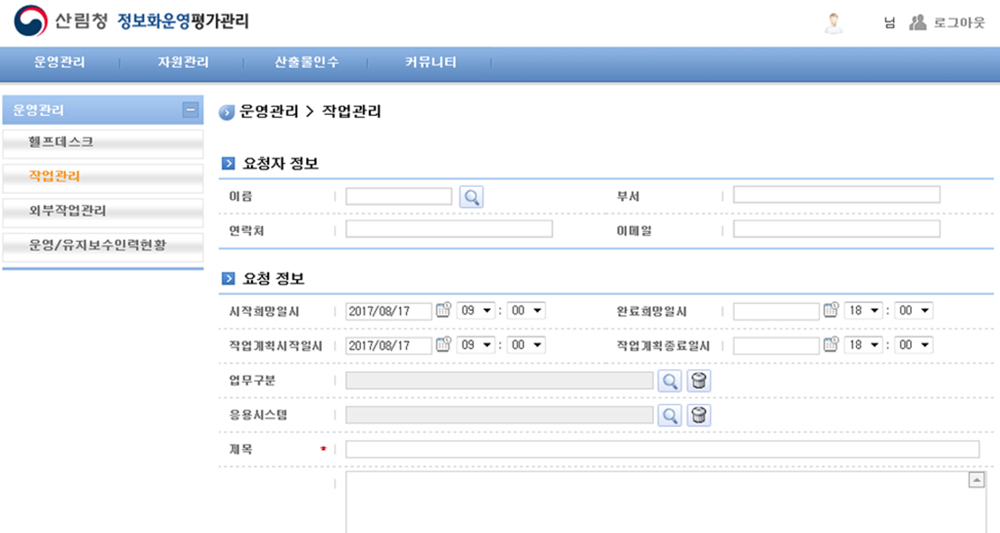Open calendar picker for 작업계획종료일시
The width and height of the screenshot is (1000, 533).
point(830,345)
